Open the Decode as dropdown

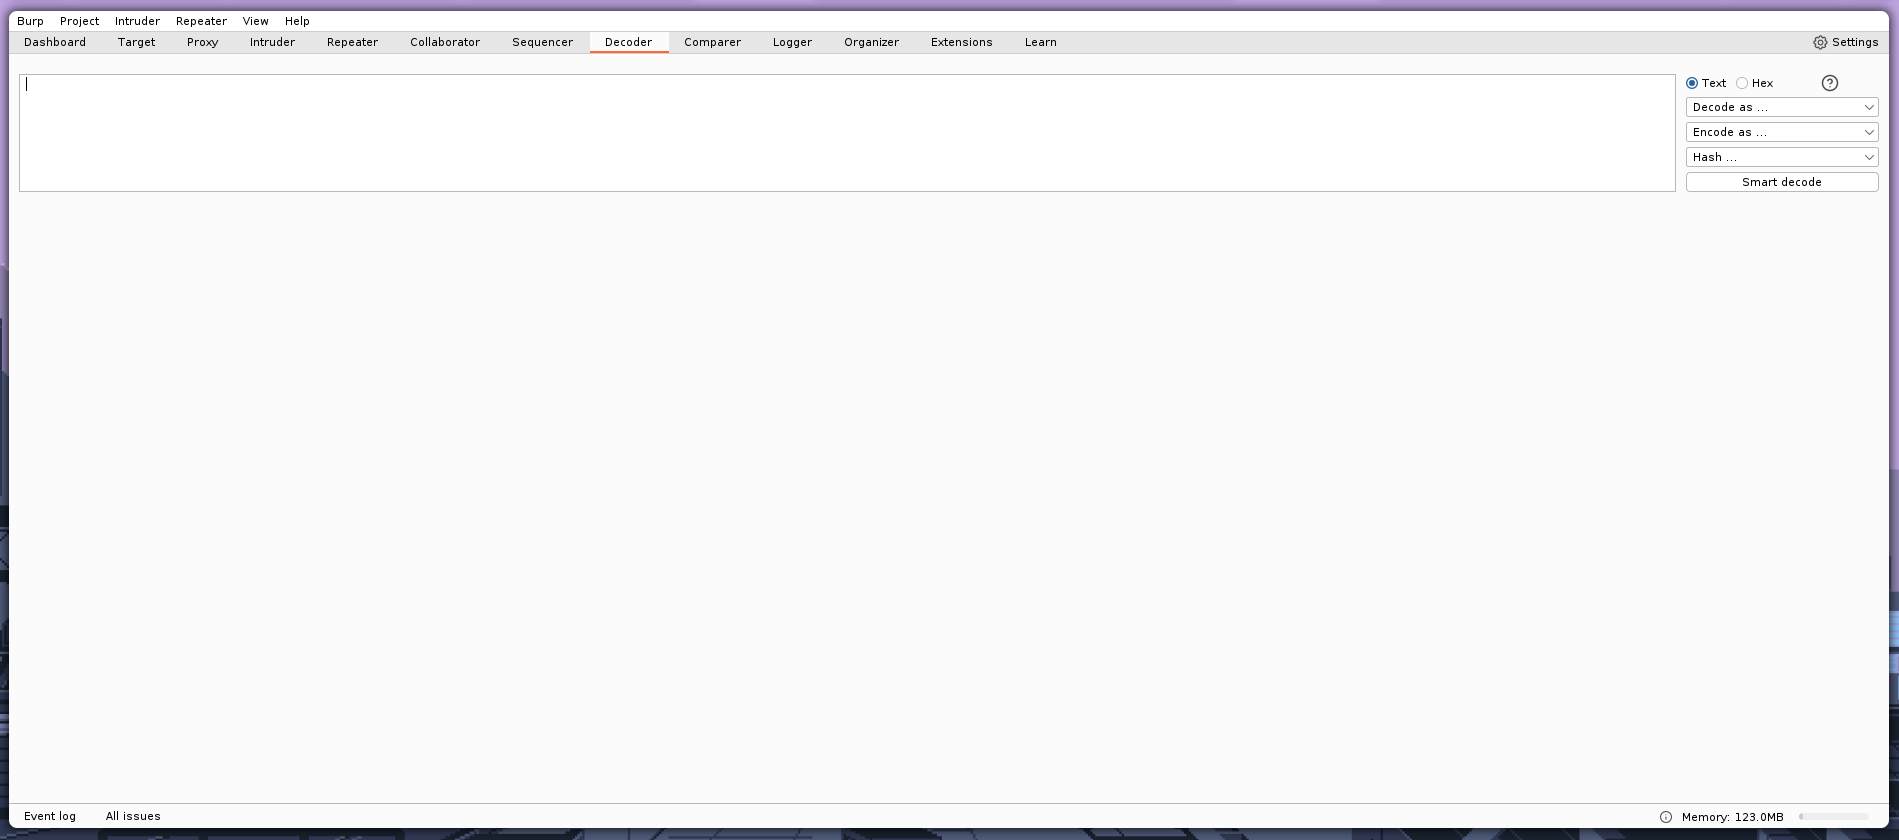point(1782,107)
